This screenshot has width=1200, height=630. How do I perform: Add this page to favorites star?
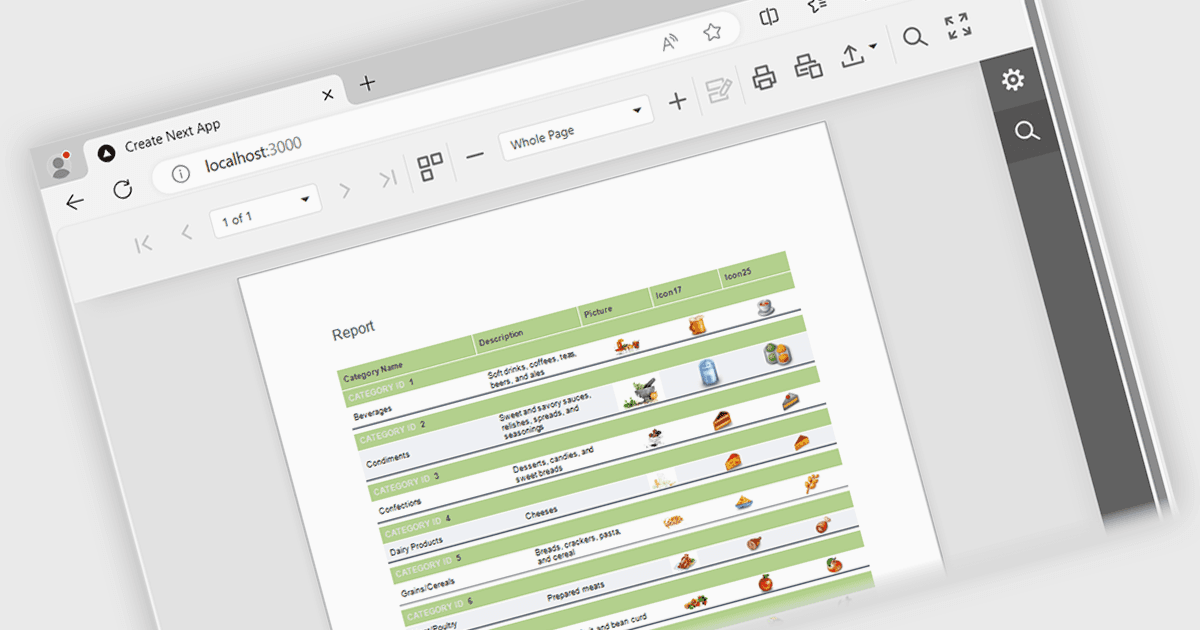(x=712, y=32)
